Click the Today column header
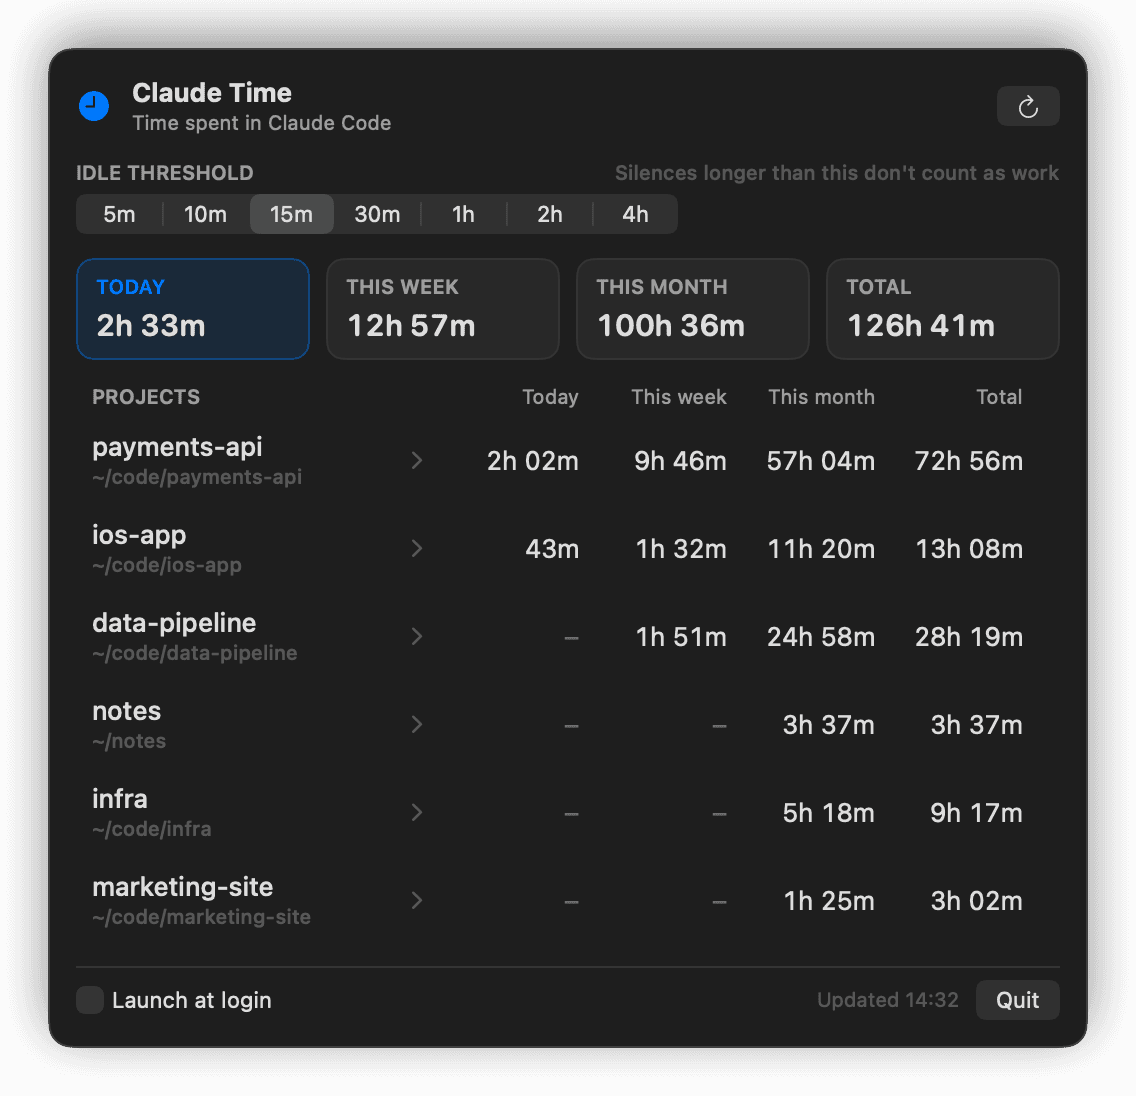The width and height of the screenshot is (1136, 1096). pos(551,397)
